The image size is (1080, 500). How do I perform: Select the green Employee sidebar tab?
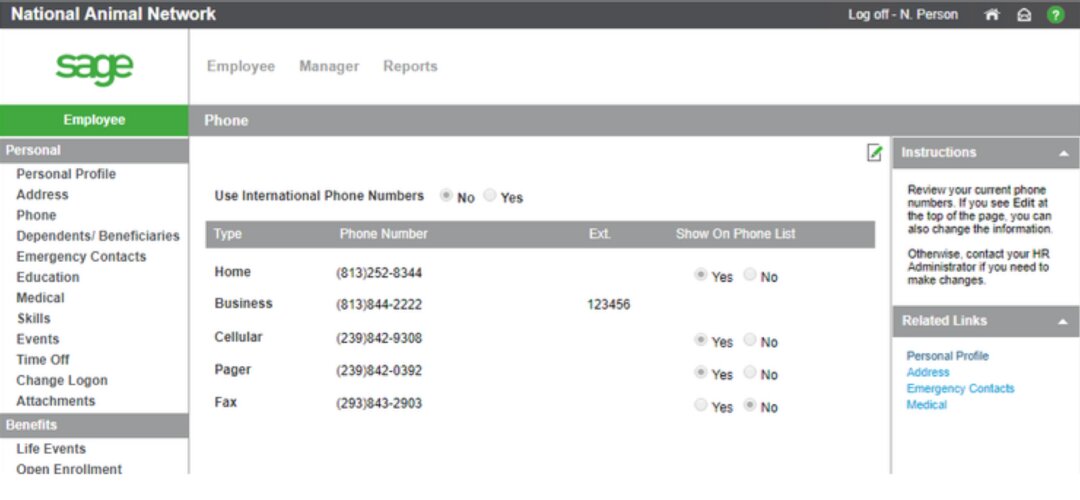click(94, 120)
